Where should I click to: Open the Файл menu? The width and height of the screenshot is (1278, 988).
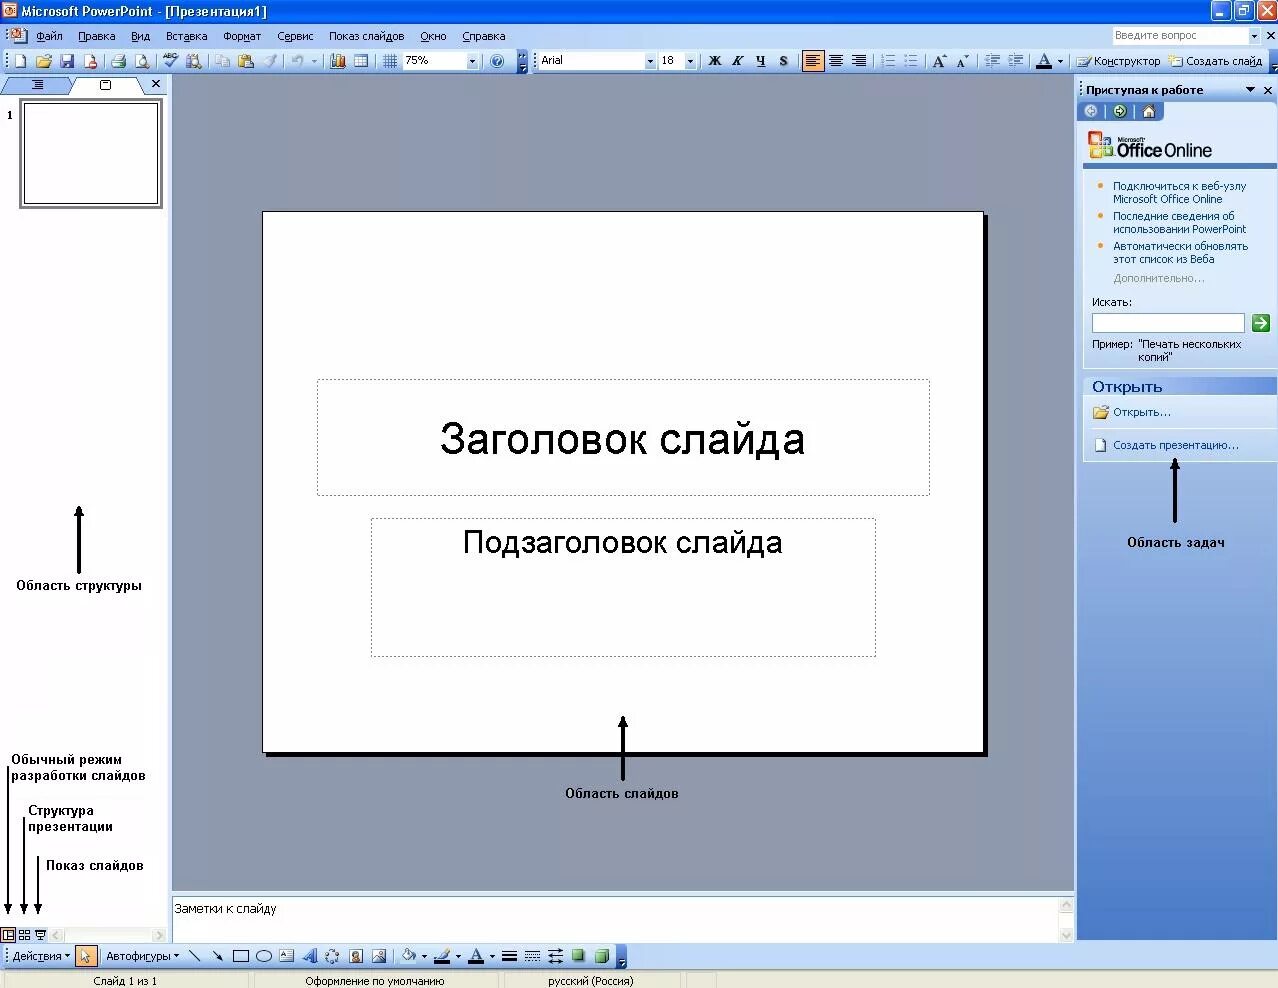(49, 36)
